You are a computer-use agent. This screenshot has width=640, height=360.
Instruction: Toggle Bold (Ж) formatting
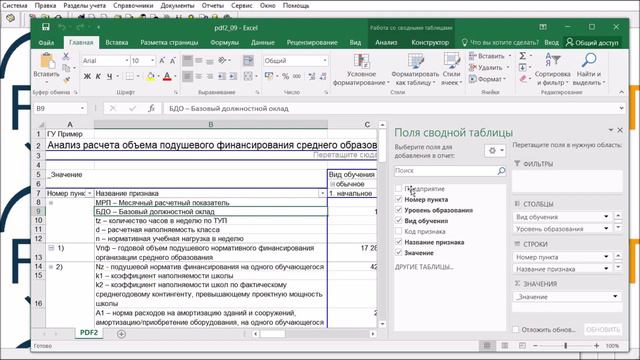point(87,76)
